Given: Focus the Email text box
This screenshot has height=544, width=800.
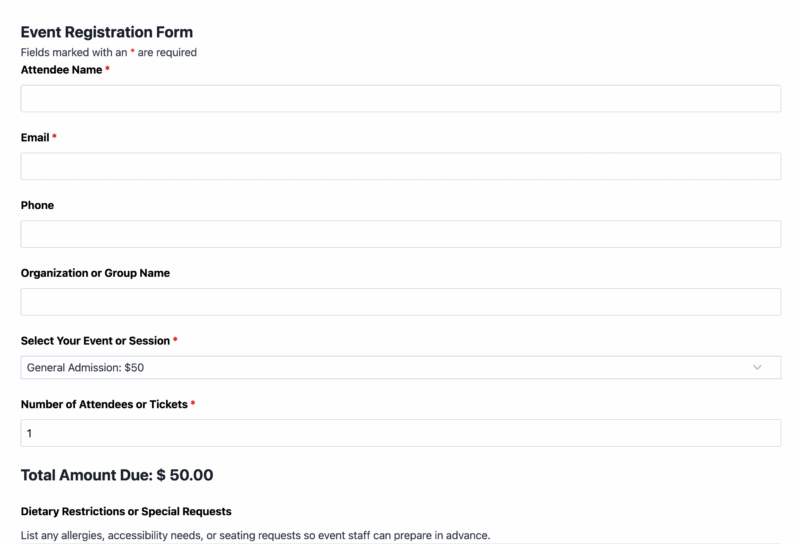Looking at the screenshot, I should tap(401, 166).
